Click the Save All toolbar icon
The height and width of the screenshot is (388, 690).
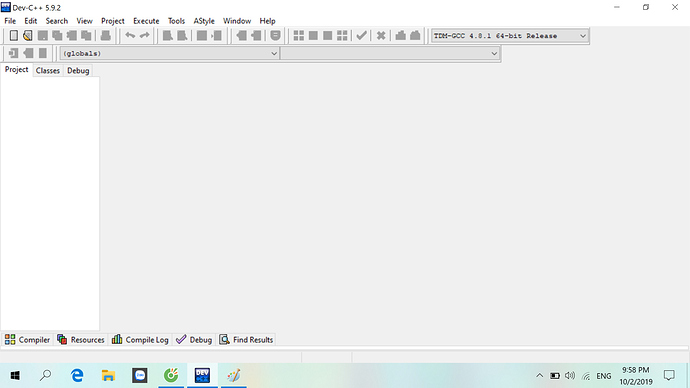[57, 36]
